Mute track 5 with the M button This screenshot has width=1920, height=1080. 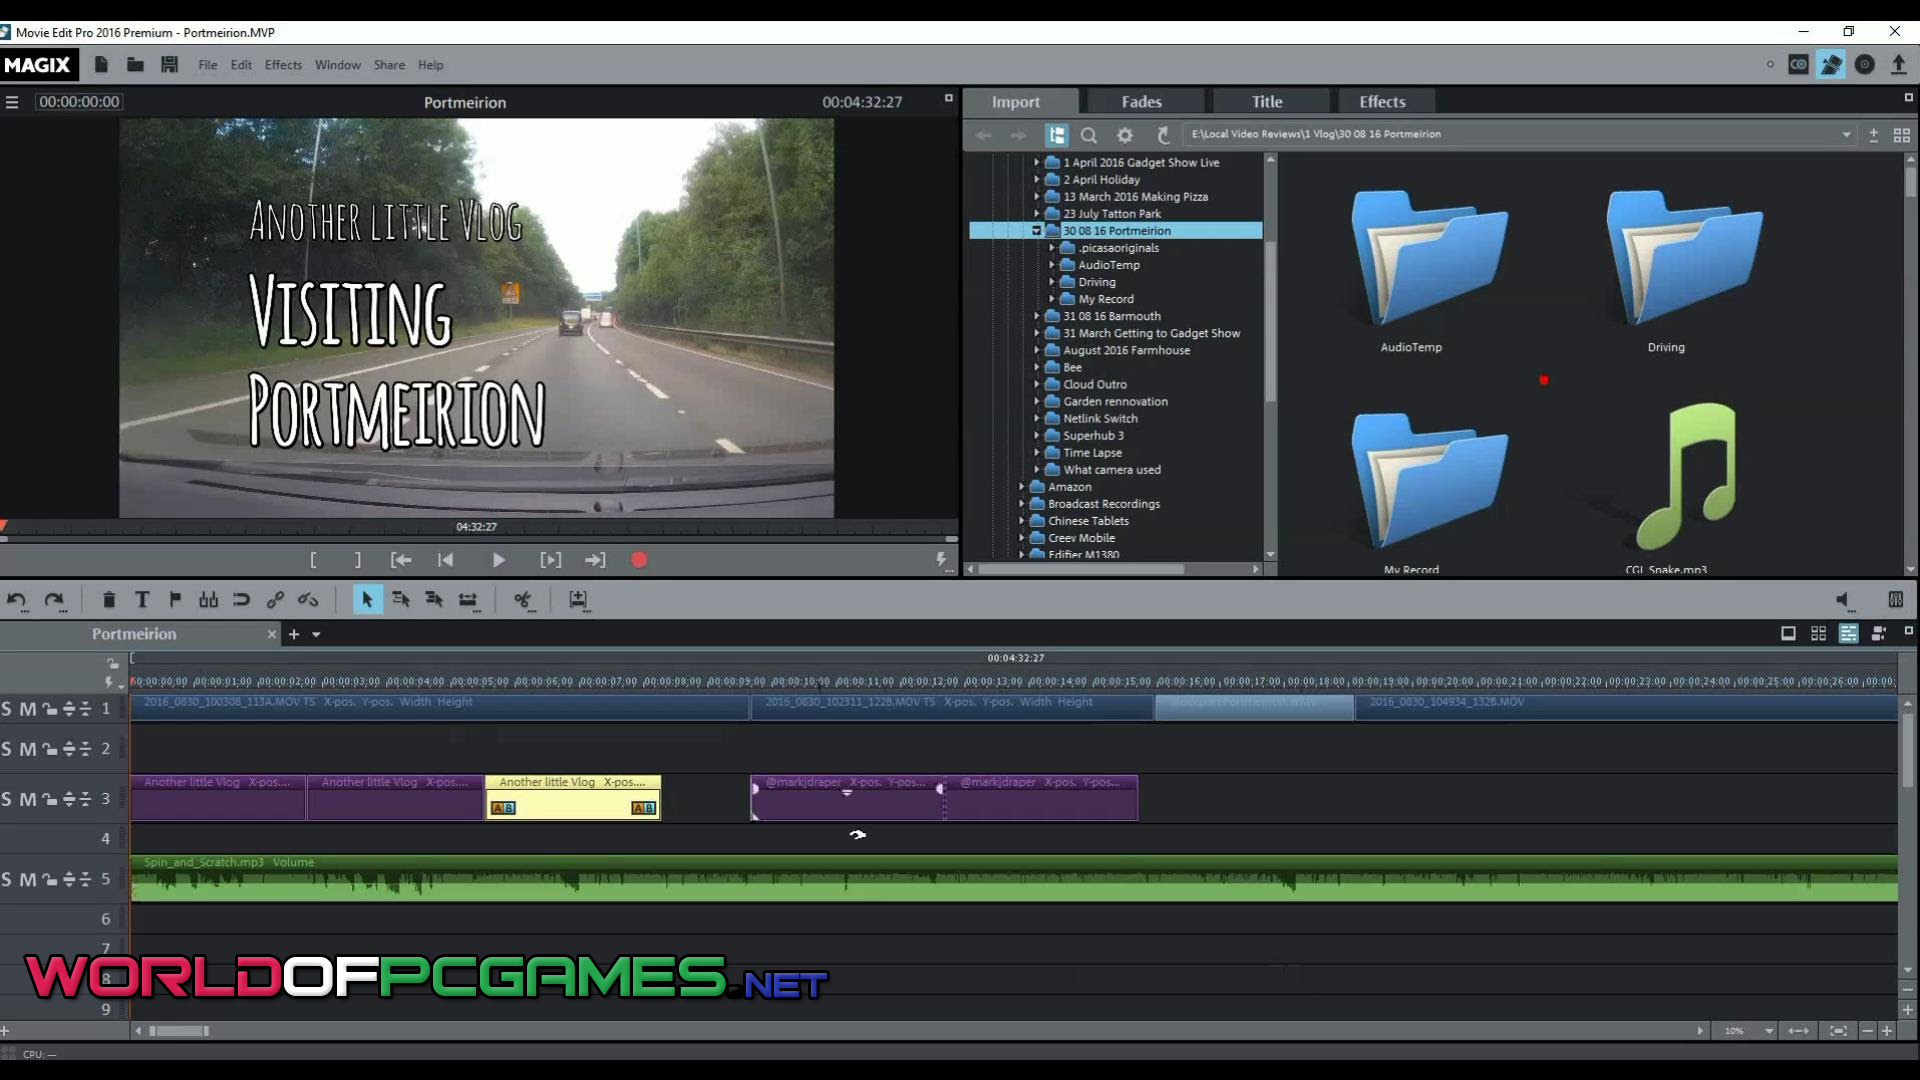[27, 880]
